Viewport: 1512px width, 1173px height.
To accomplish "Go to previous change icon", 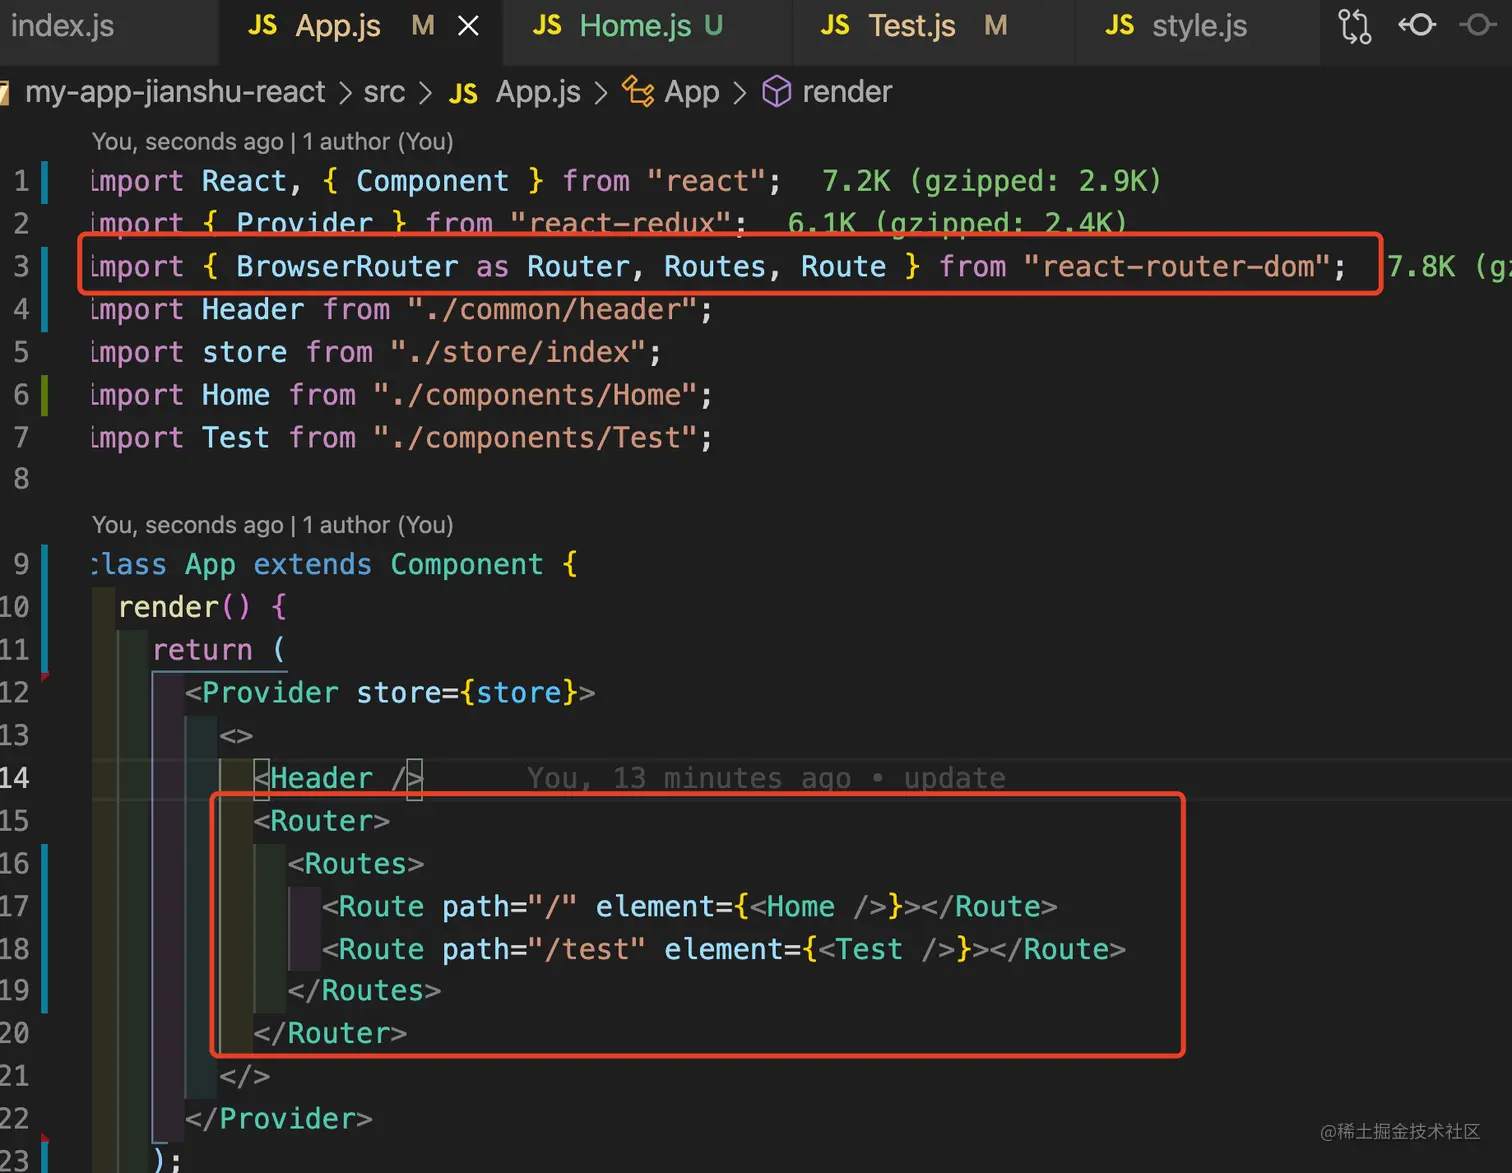I will (x=1417, y=25).
